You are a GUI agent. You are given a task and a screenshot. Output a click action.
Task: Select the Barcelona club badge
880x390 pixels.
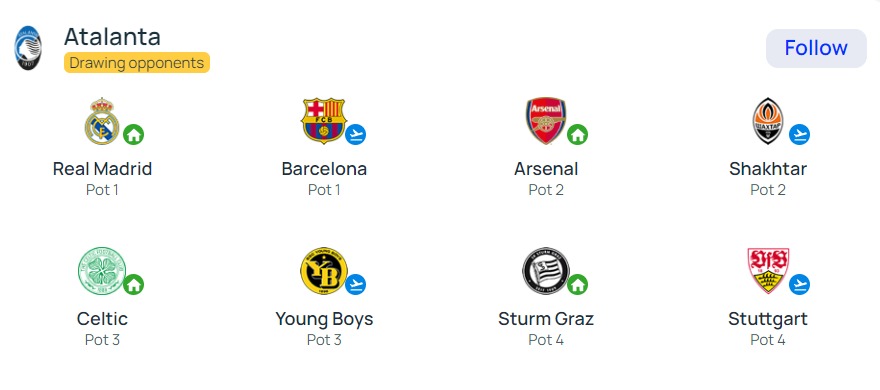click(x=324, y=121)
